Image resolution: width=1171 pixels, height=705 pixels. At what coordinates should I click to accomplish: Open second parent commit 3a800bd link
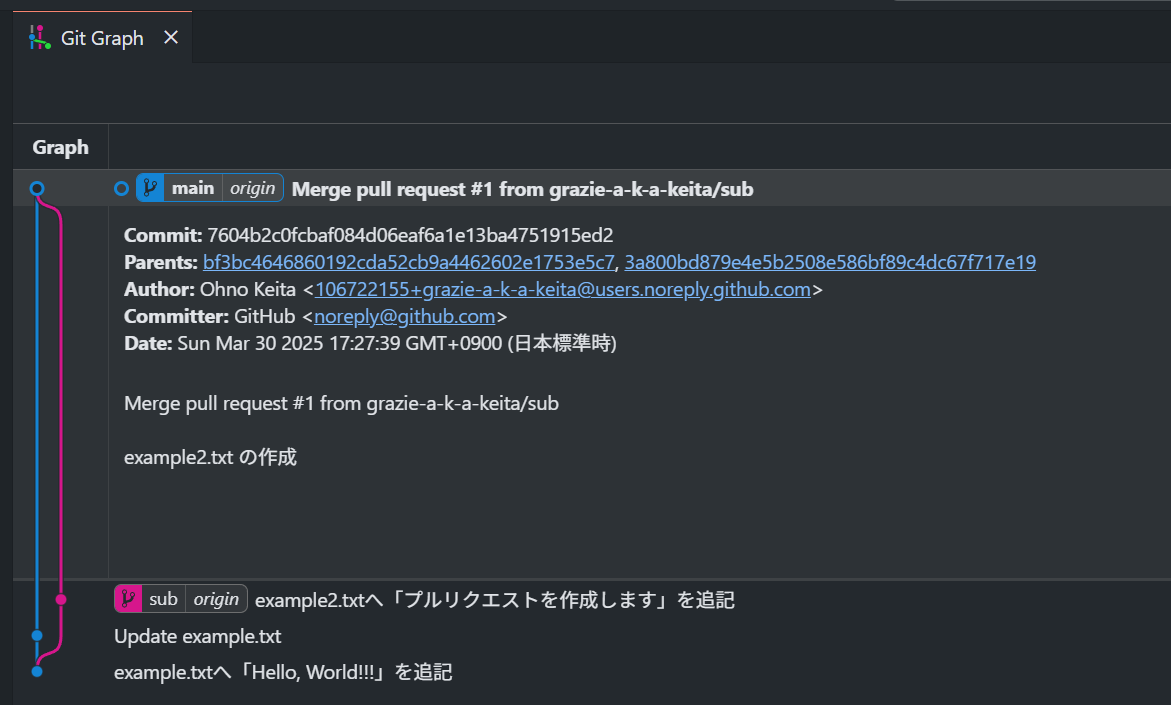(x=830, y=262)
